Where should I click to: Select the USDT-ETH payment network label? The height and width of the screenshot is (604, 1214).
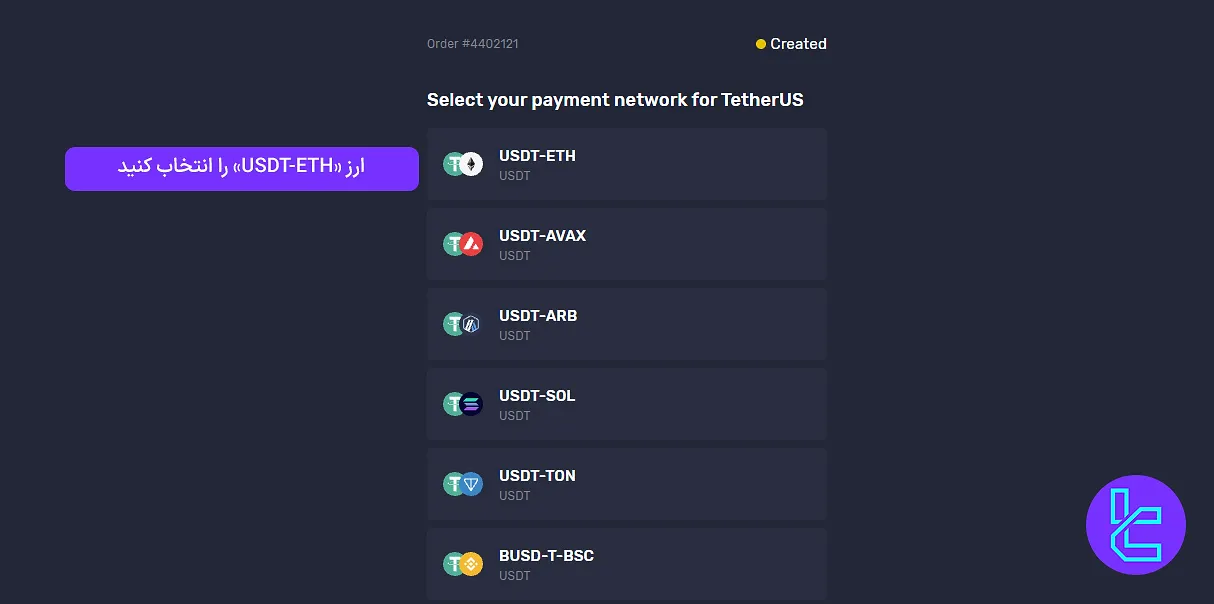point(537,156)
